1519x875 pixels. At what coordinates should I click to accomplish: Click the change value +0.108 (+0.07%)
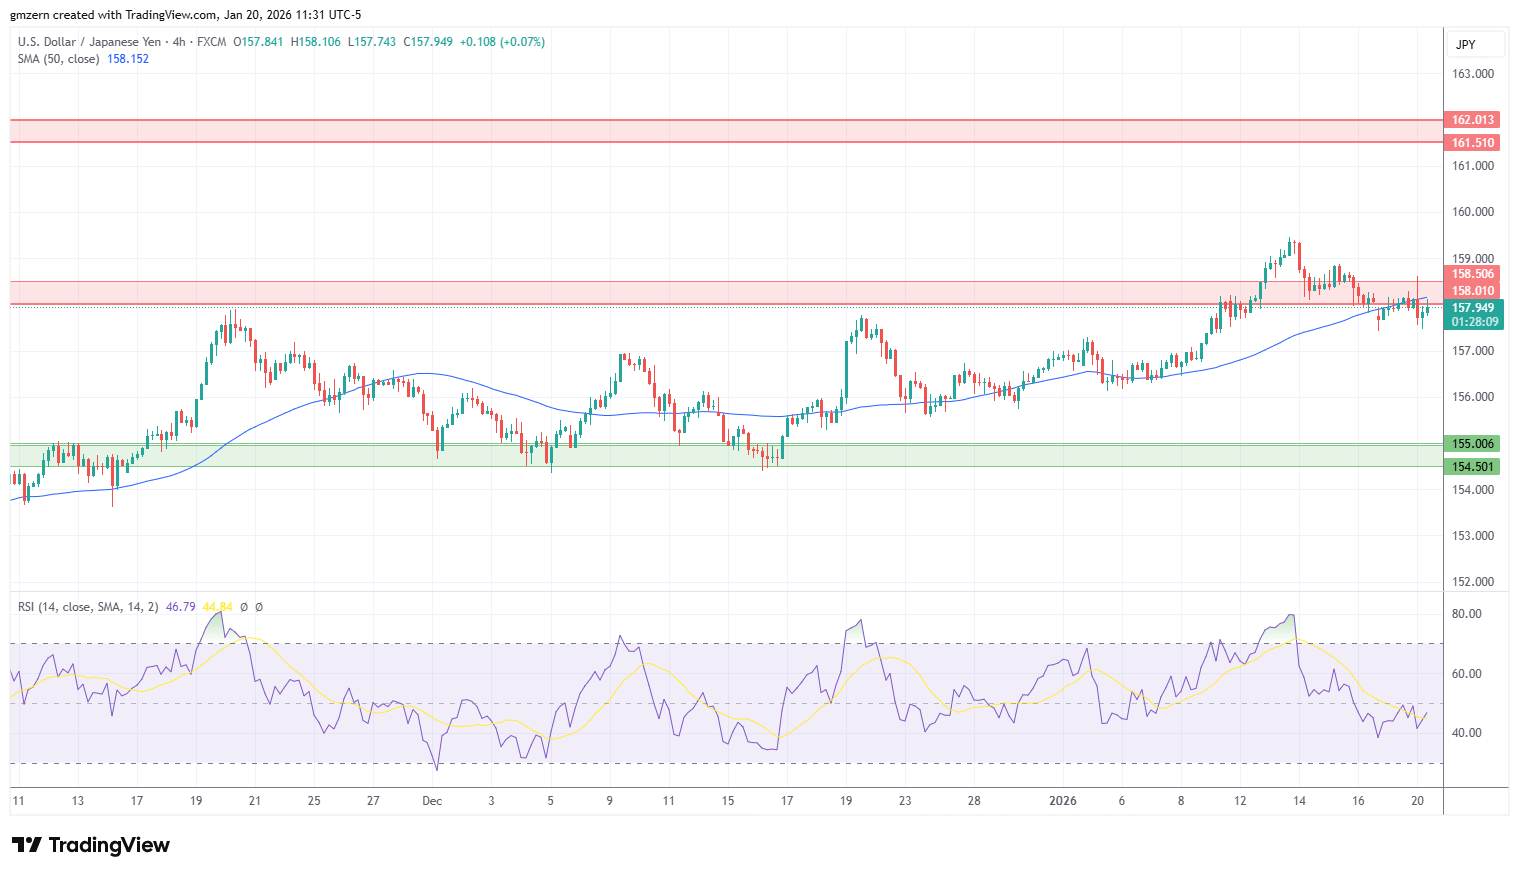(502, 42)
